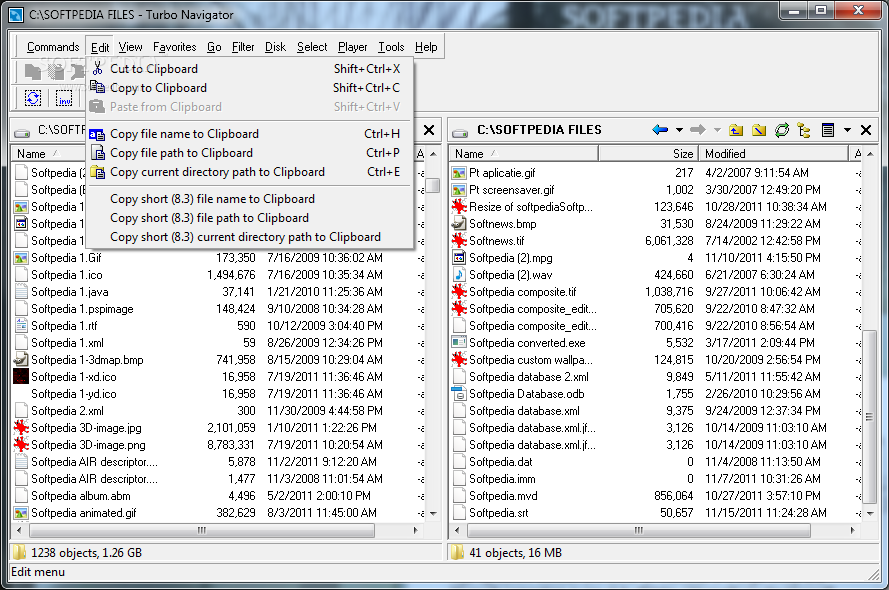Choose Copy current directory path to Clipboard

[249, 172]
